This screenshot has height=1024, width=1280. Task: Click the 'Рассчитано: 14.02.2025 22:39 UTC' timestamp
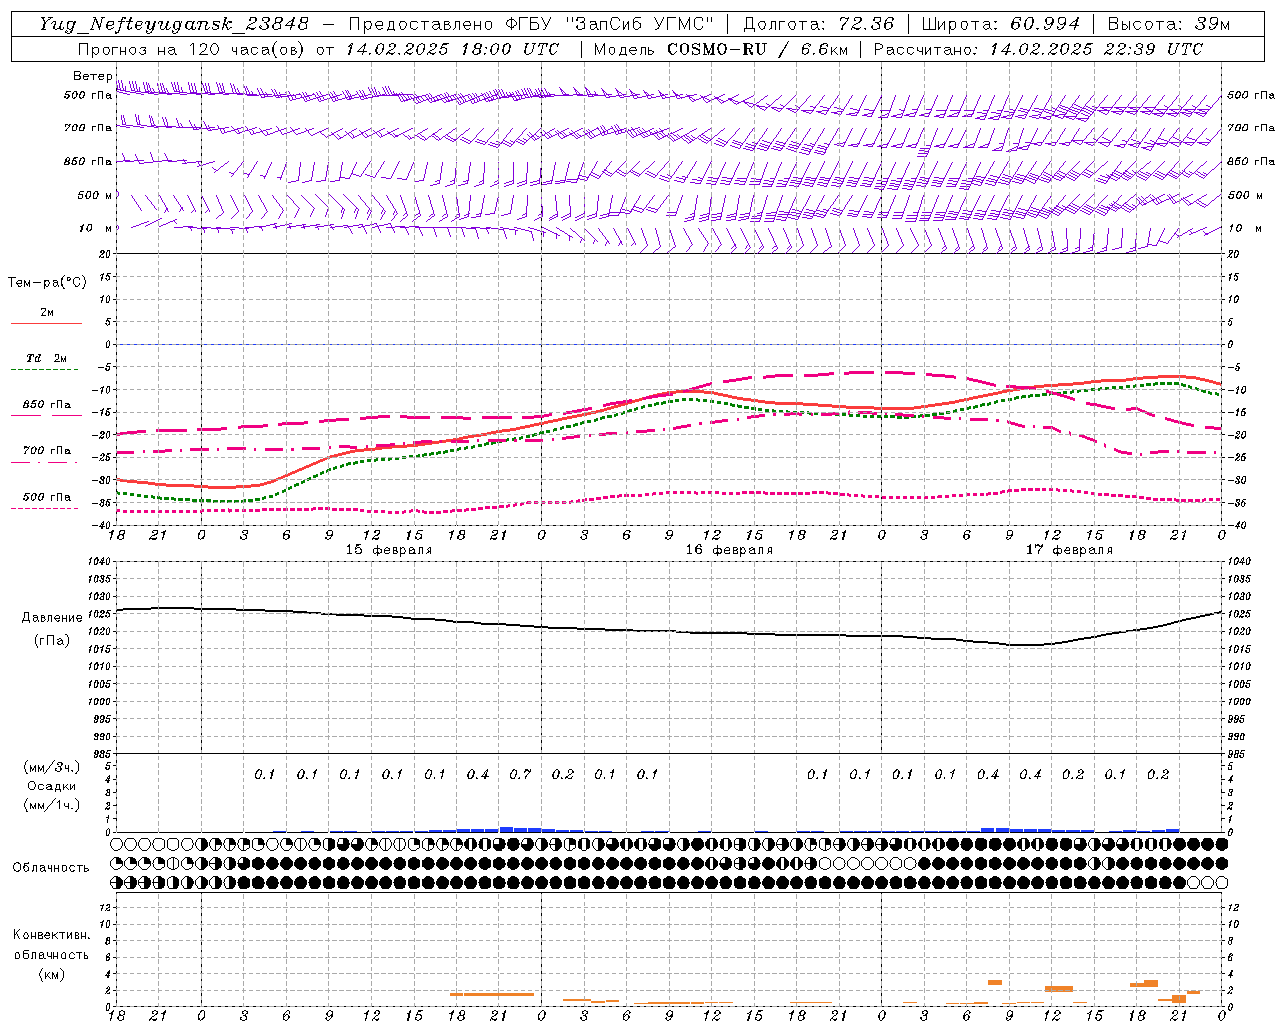[1038, 49]
